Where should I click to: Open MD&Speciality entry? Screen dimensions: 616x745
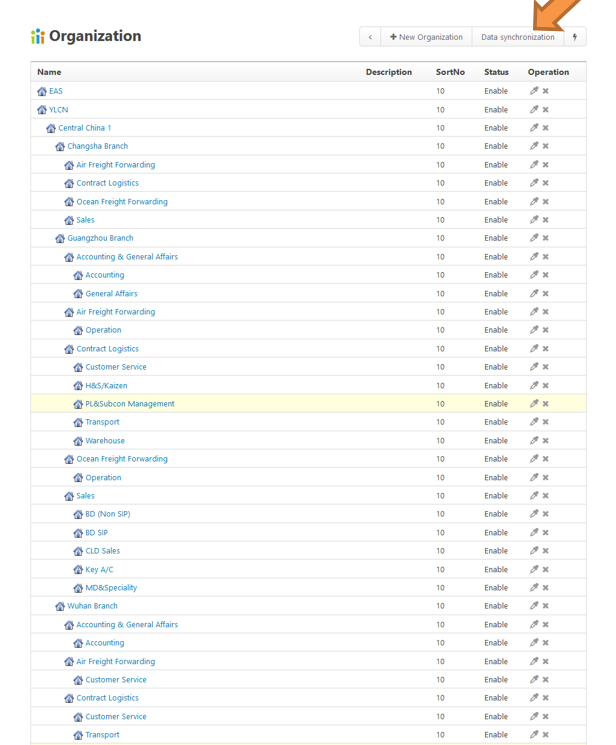(x=111, y=588)
